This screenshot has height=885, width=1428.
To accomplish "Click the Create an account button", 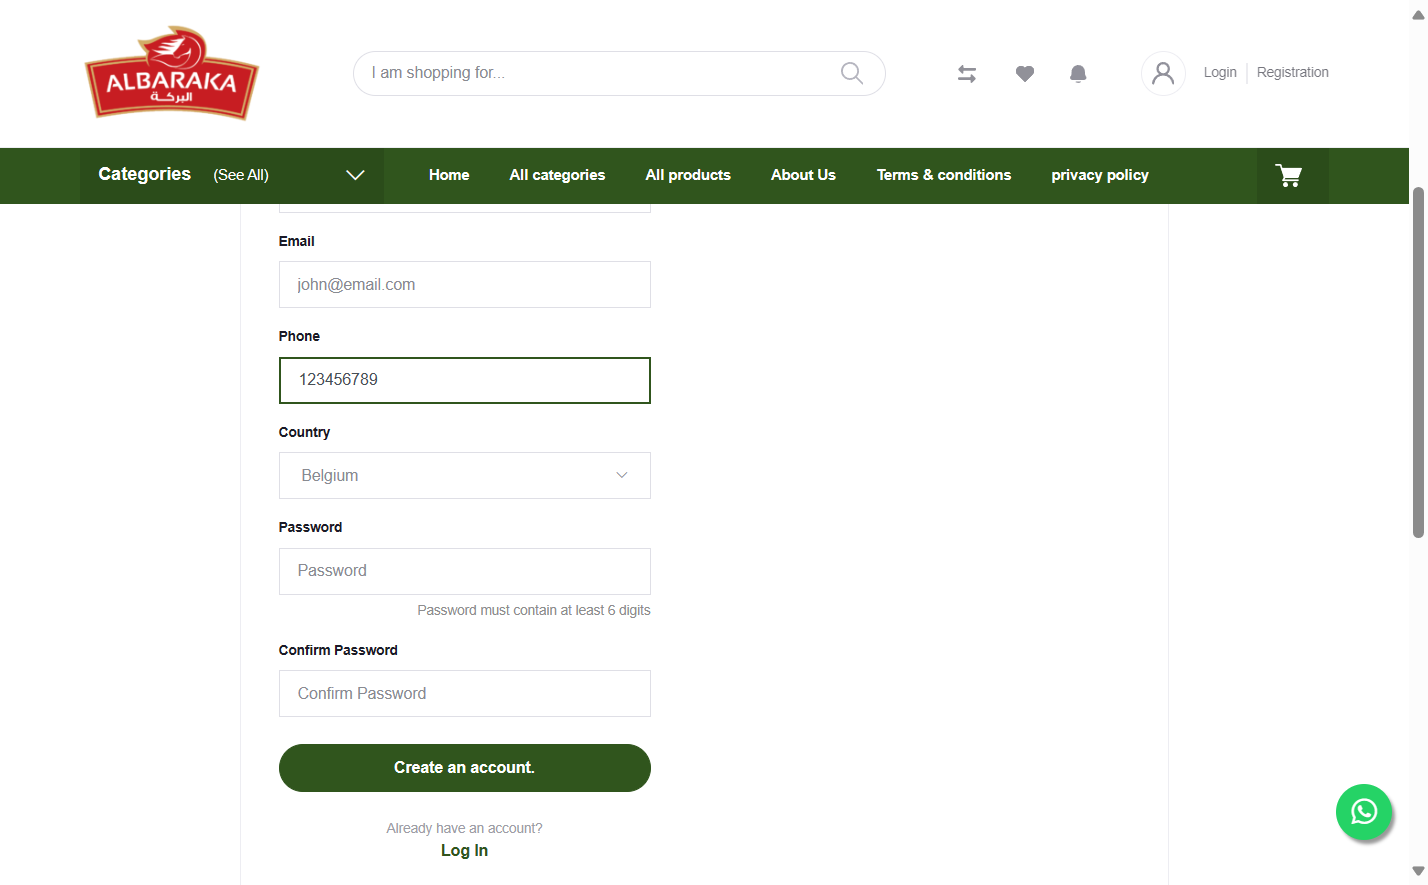I will (x=465, y=768).
